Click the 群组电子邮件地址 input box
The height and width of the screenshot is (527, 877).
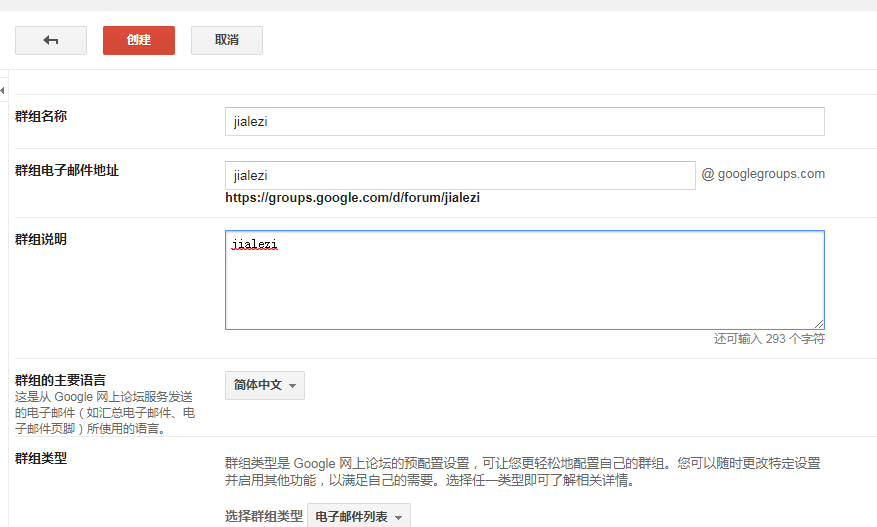click(x=460, y=175)
